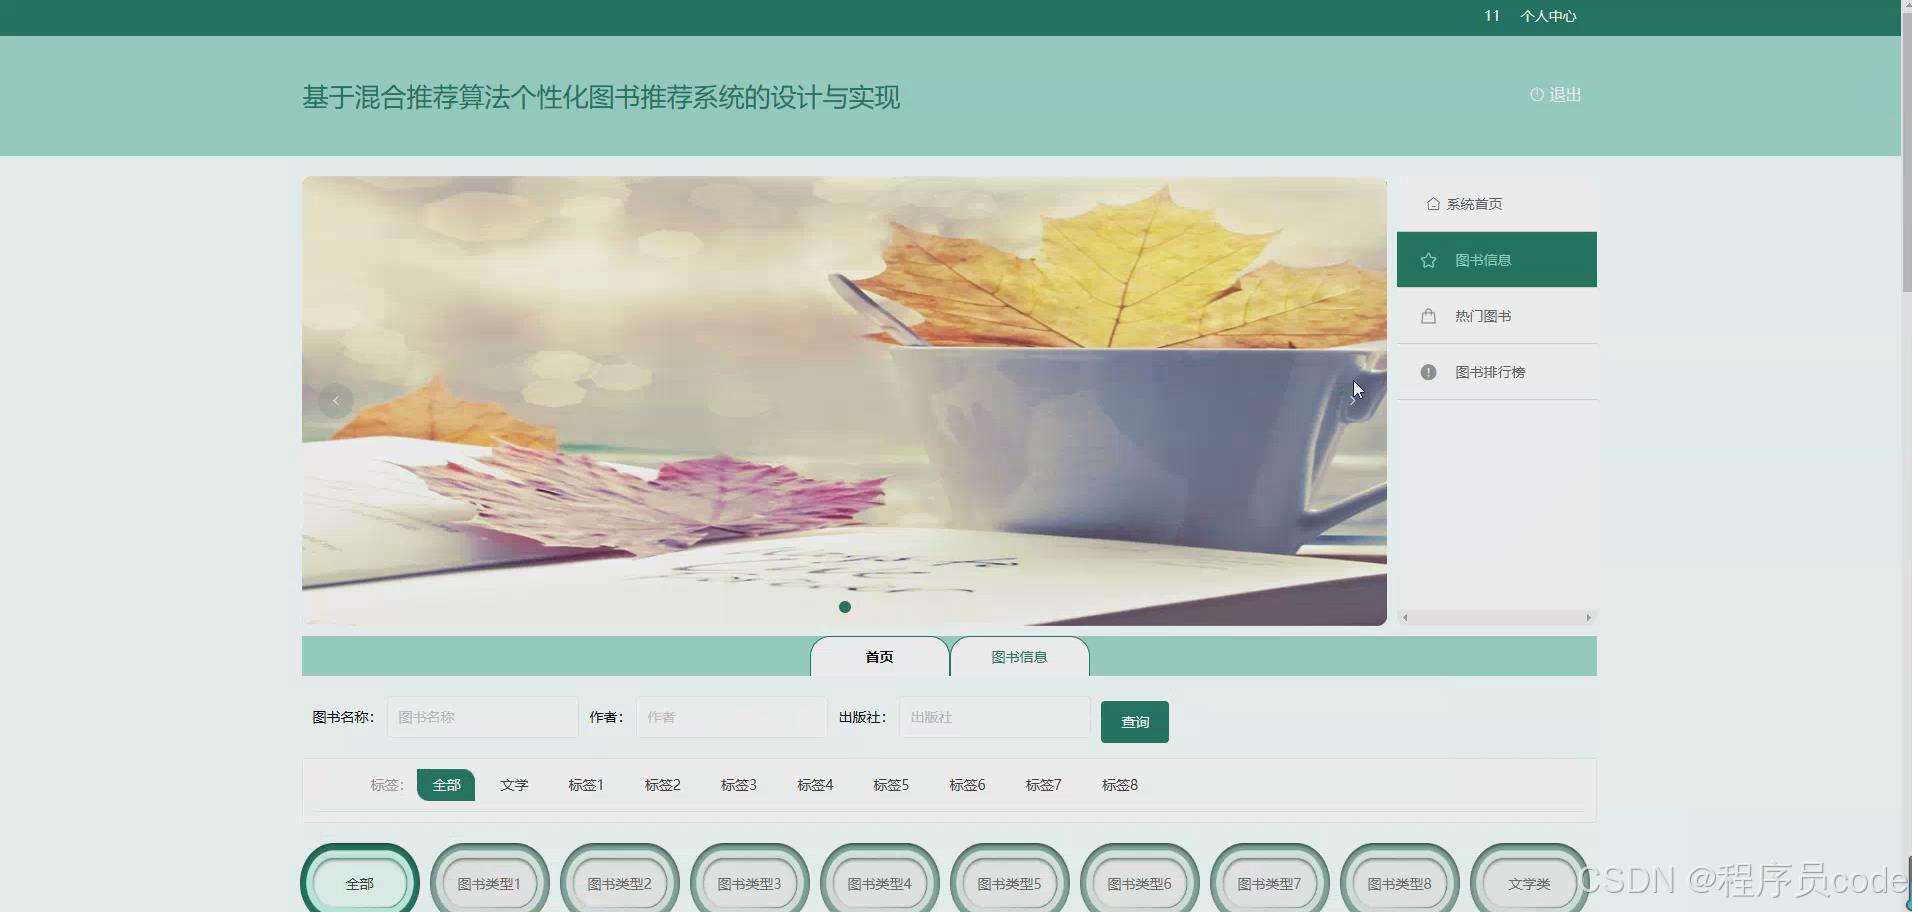Screen dimensions: 1912x912
Task: Focus the 出版社 input field
Action: click(x=995, y=717)
